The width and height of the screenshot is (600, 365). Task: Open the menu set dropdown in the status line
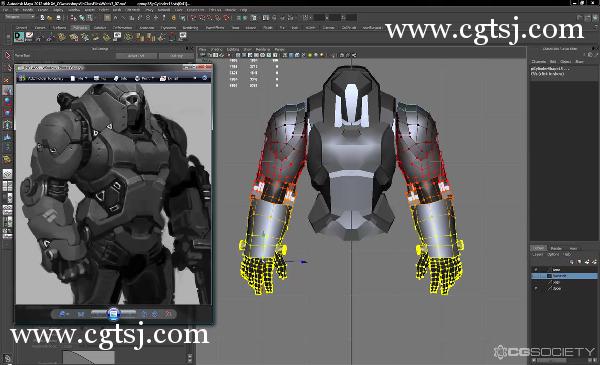pos(20,17)
